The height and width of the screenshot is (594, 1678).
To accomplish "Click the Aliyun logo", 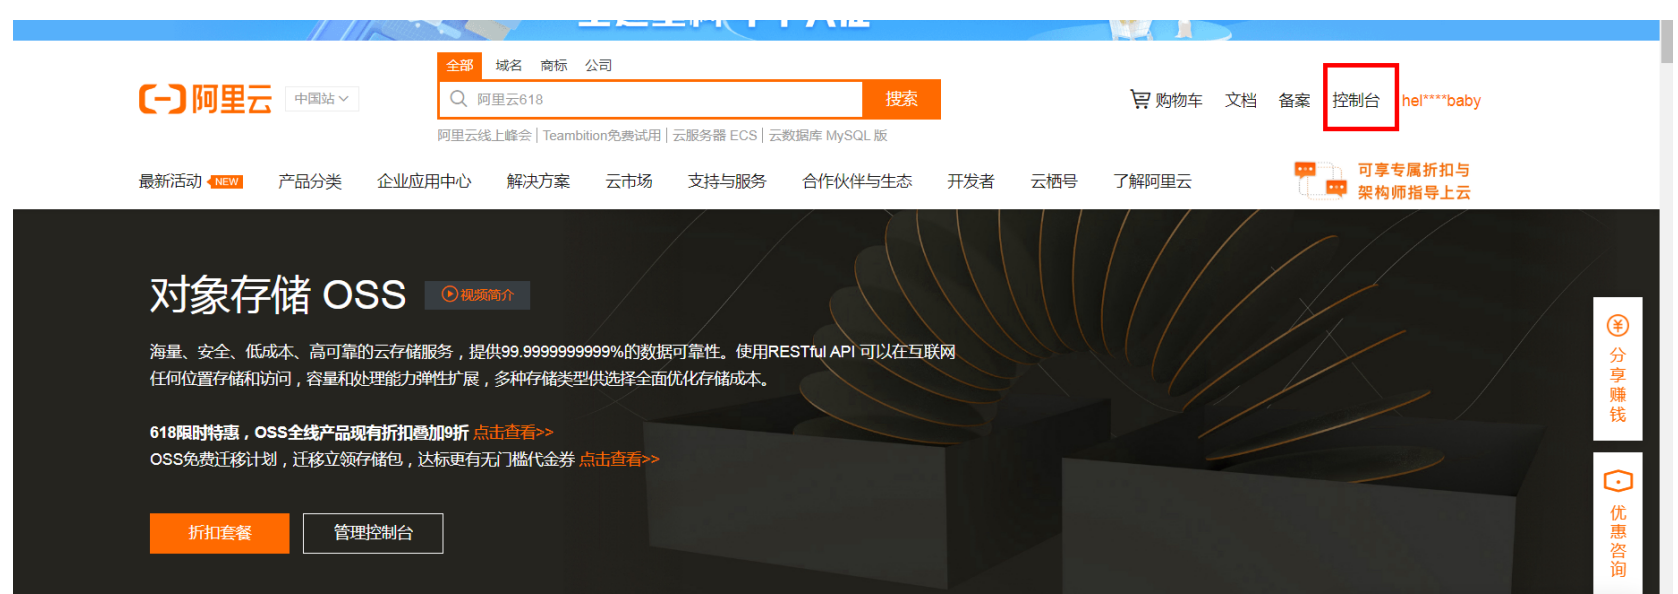I will (205, 99).
